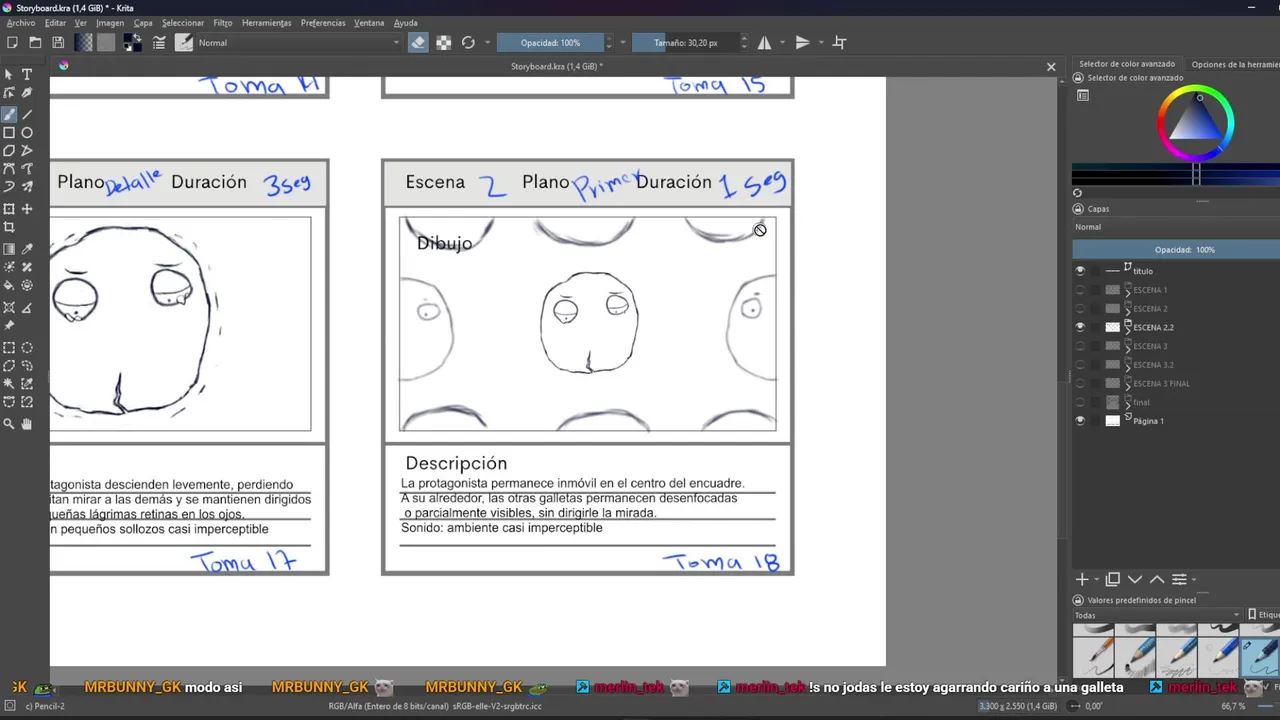
Task: Duplicate the selected layer
Action: (x=1113, y=580)
